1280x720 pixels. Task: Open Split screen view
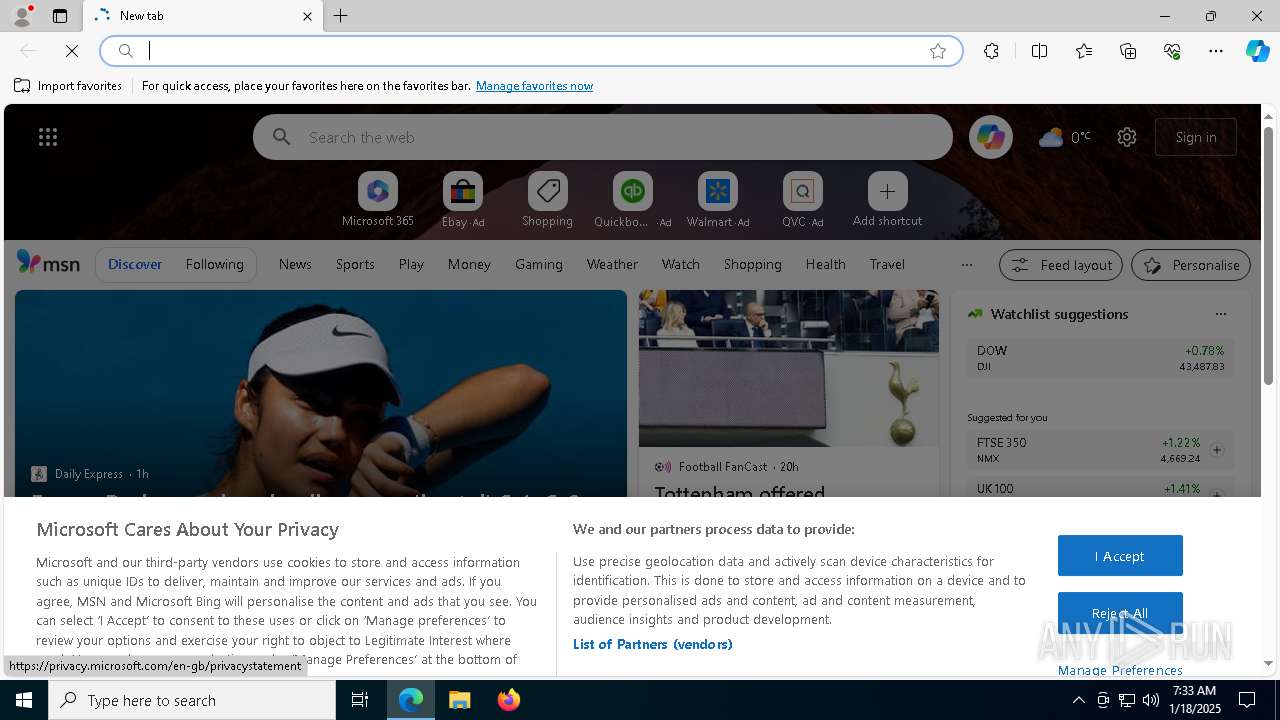coord(1039,51)
